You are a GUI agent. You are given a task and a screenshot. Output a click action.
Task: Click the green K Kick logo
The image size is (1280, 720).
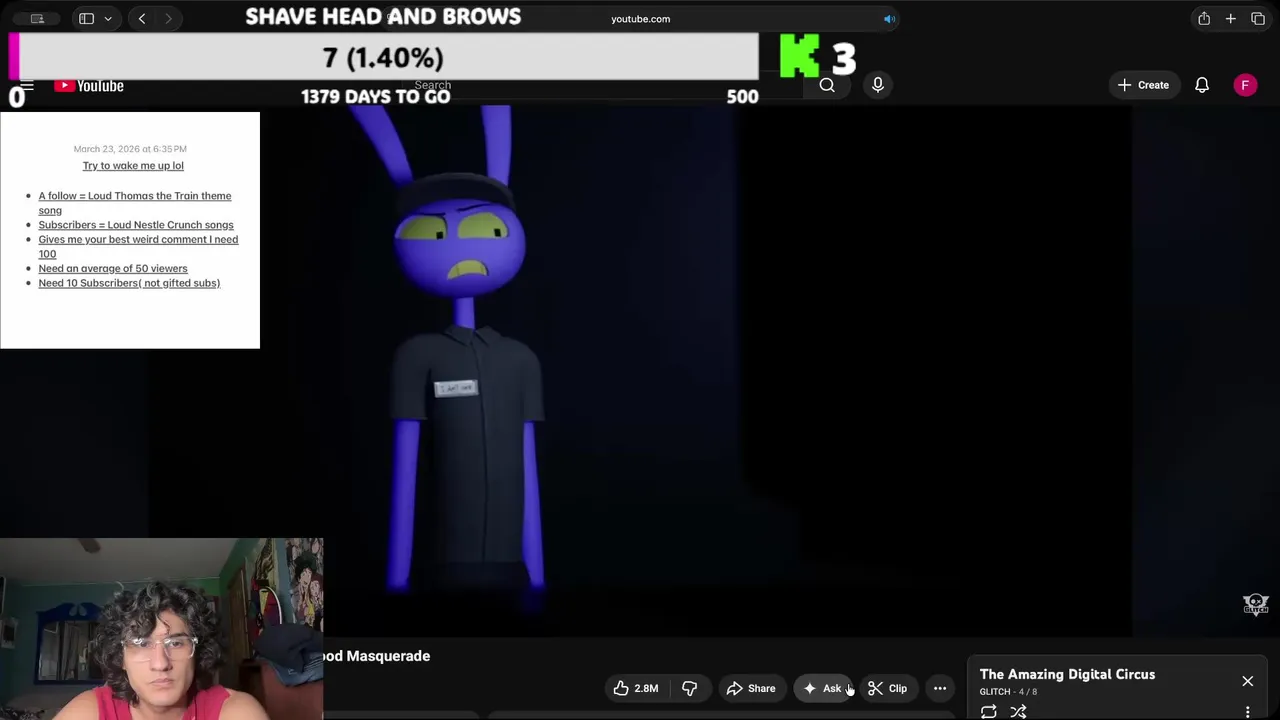point(799,57)
